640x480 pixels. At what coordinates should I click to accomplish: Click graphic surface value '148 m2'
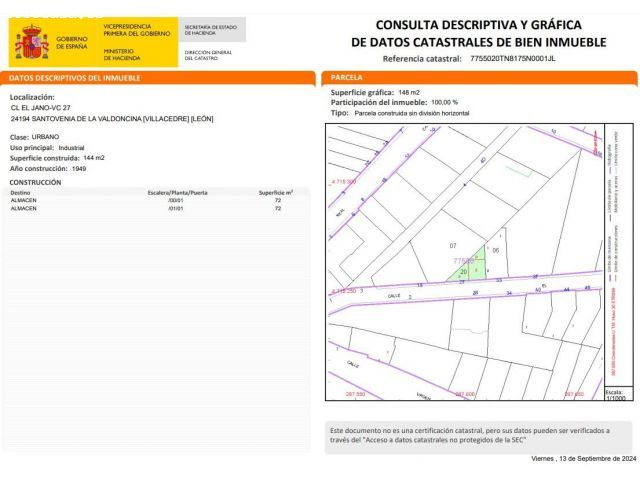[409, 93]
